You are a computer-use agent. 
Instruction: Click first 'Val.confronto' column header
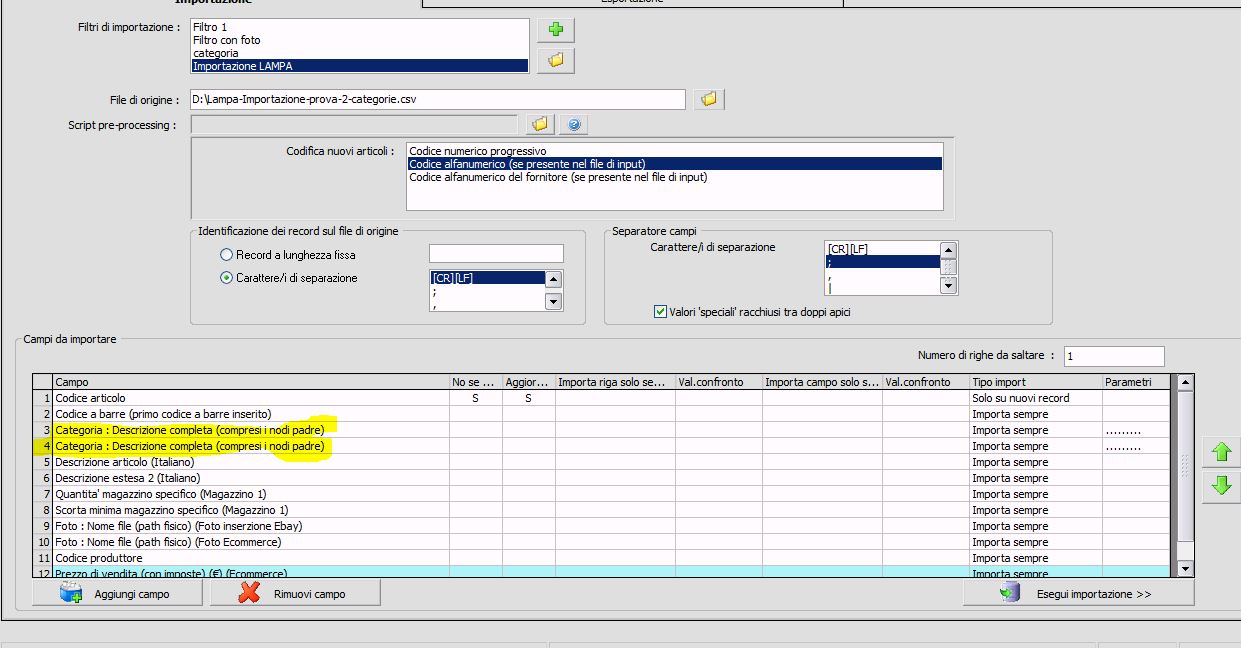point(719,382)
